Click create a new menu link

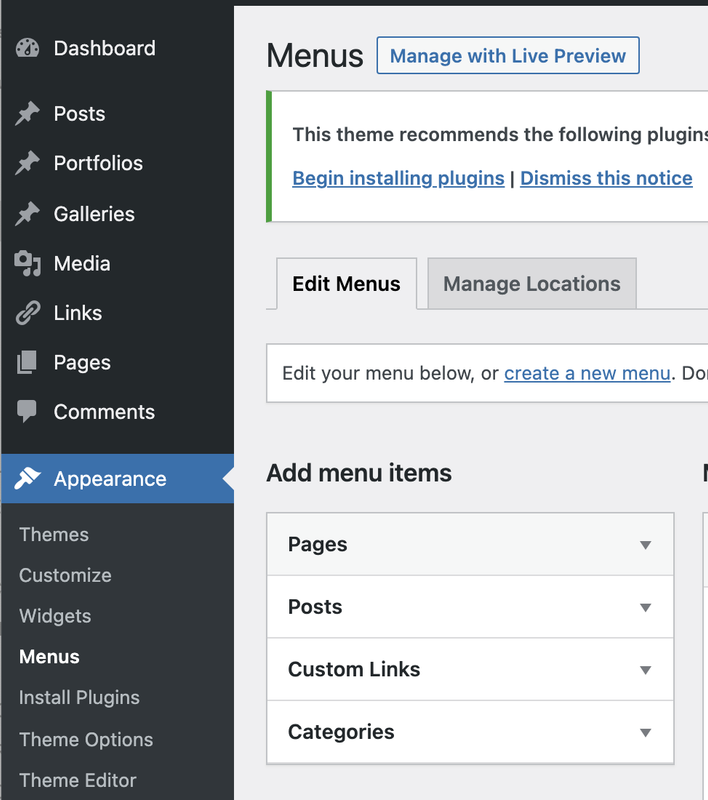coord(587,373)
